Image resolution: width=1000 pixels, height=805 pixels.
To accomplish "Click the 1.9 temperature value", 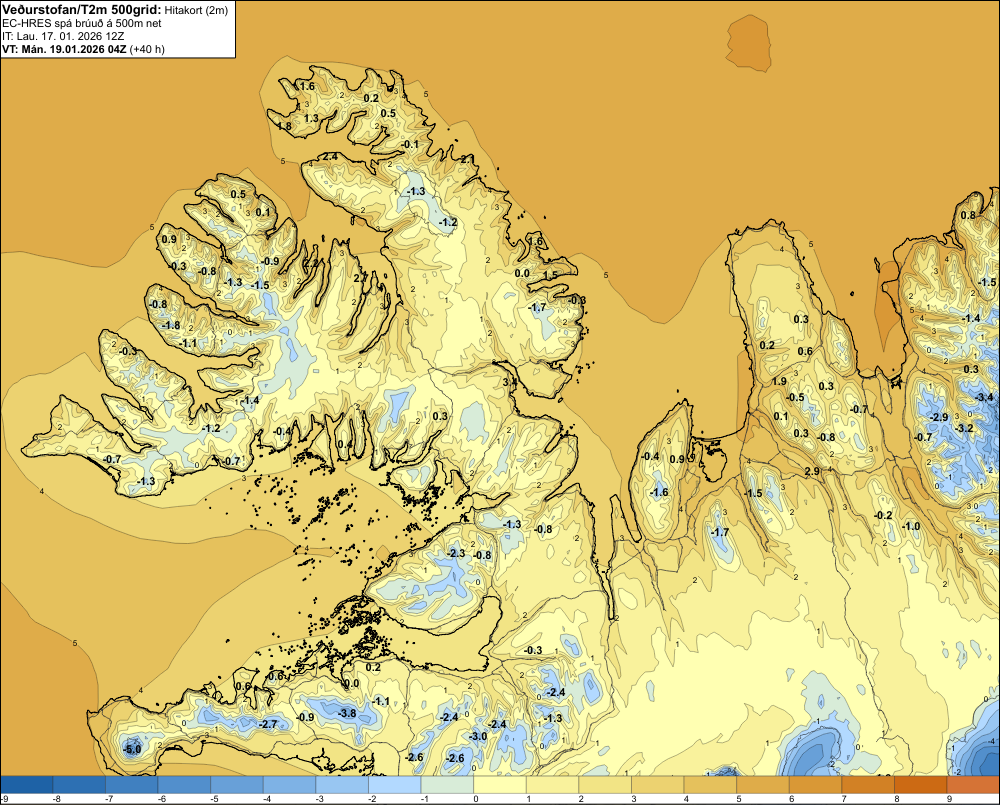I will click(x=779, y=381).
